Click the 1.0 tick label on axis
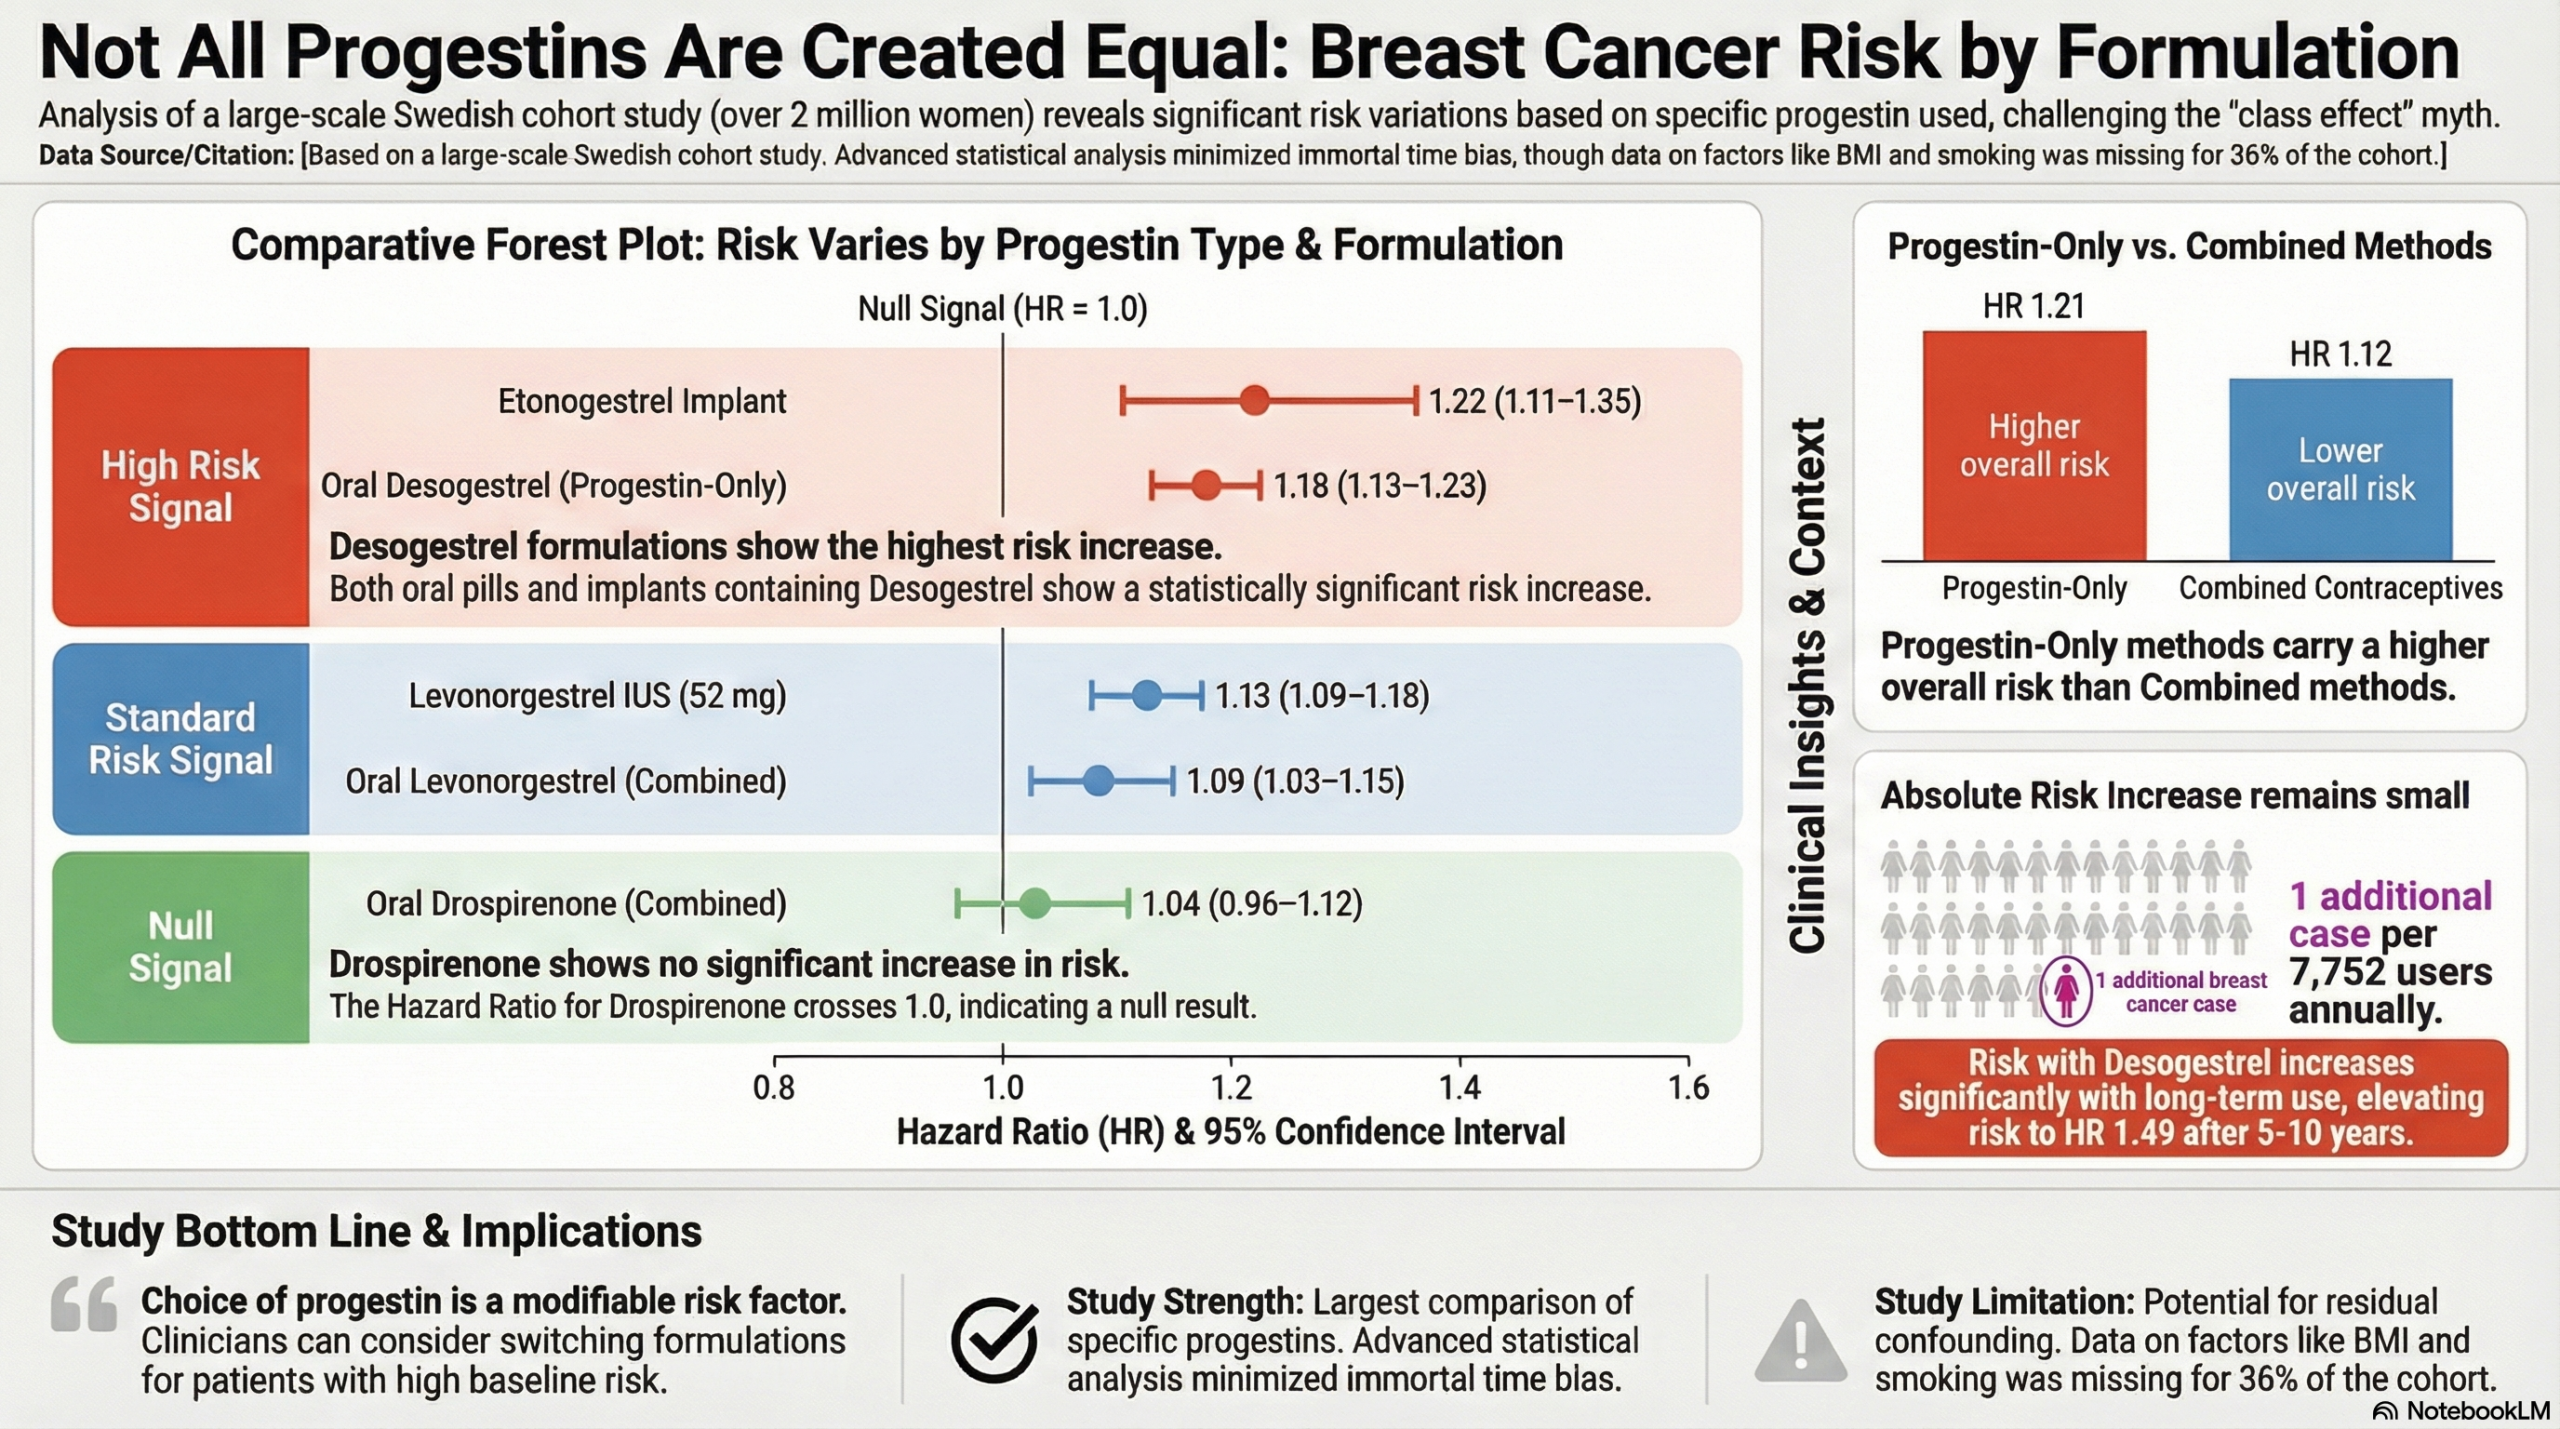This screenshot has width=2560, height=1429. pyautogui.click(x=1002, y=1088)
